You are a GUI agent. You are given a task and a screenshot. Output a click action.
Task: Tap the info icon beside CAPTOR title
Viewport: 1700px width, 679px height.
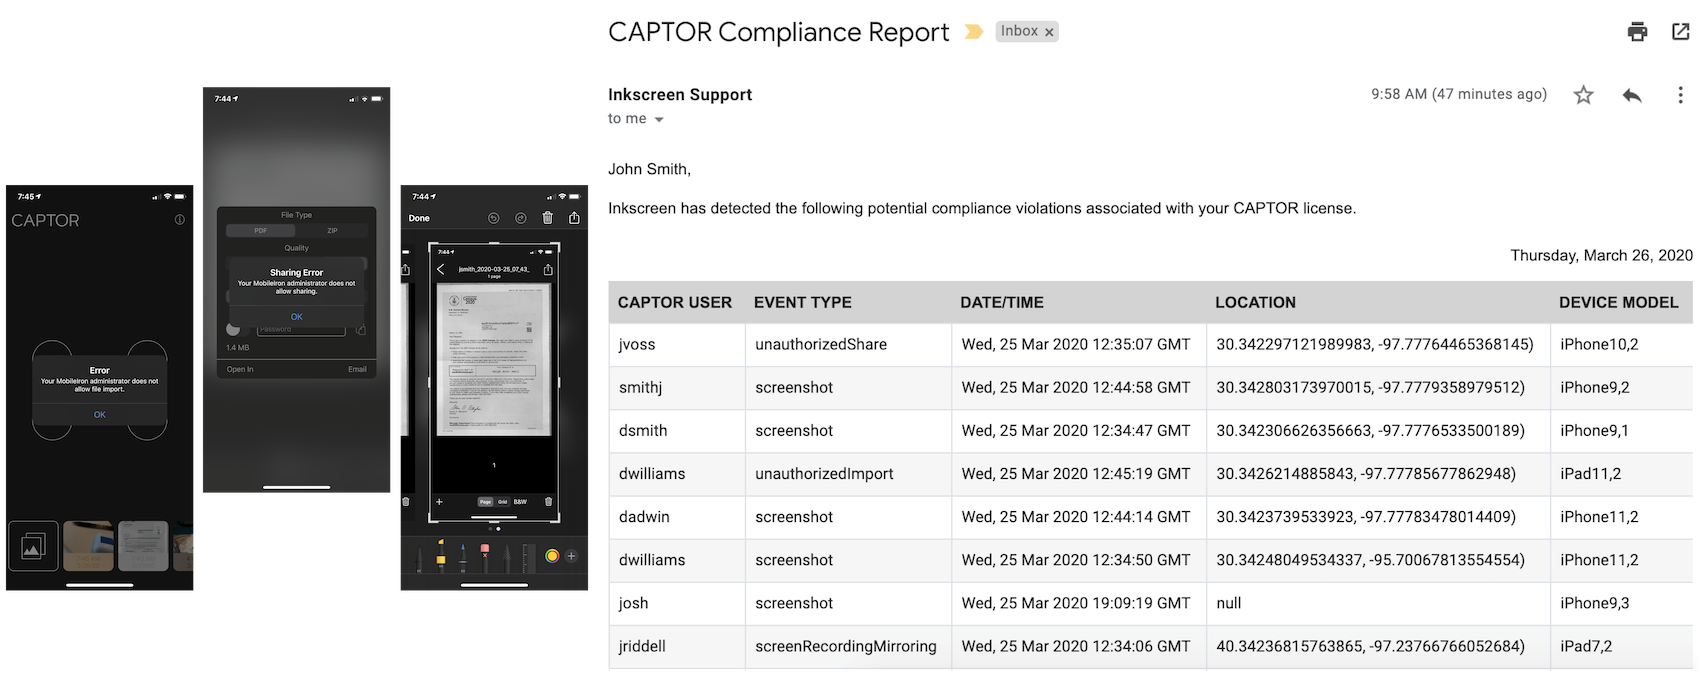click(x=180, y=220)
